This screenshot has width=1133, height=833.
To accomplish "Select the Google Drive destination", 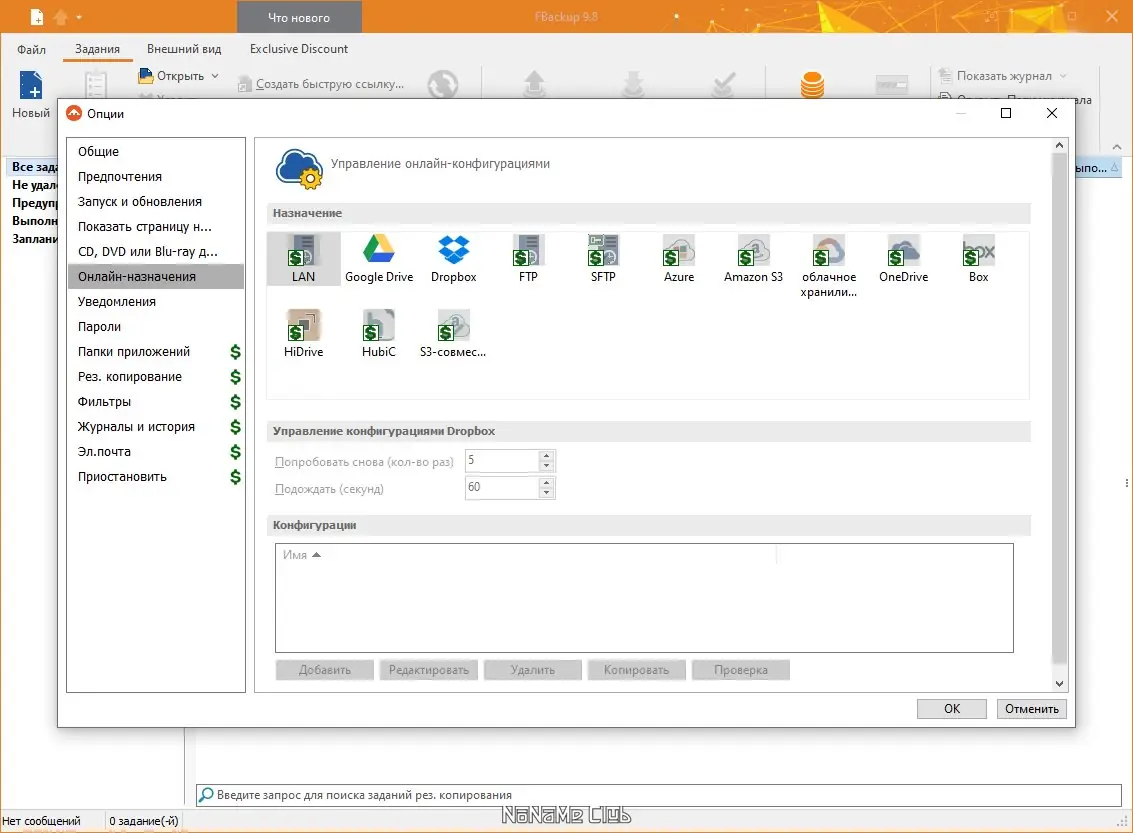I will pos(379,259).
